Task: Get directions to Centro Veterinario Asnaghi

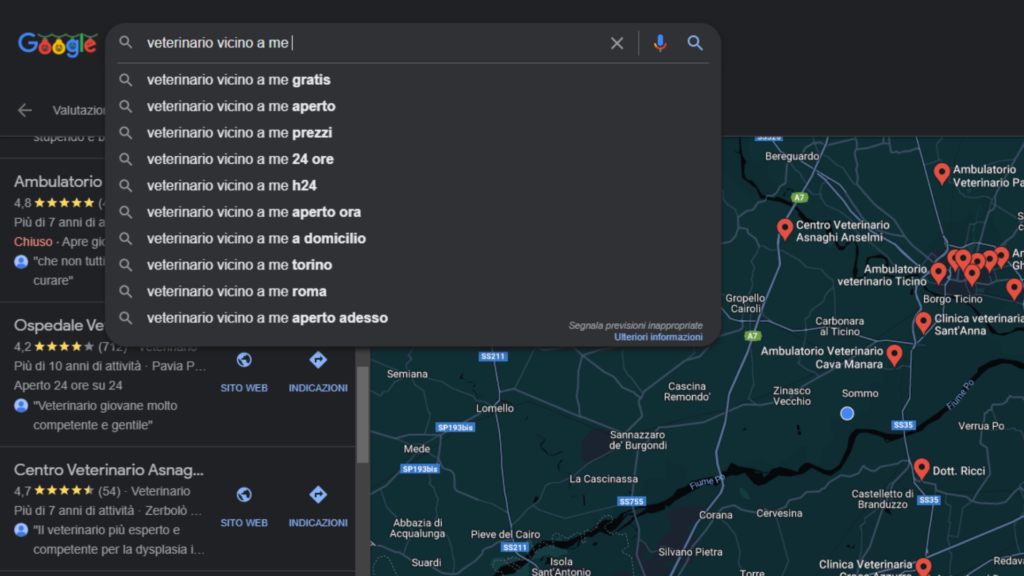Action: [x=318, y=495]
